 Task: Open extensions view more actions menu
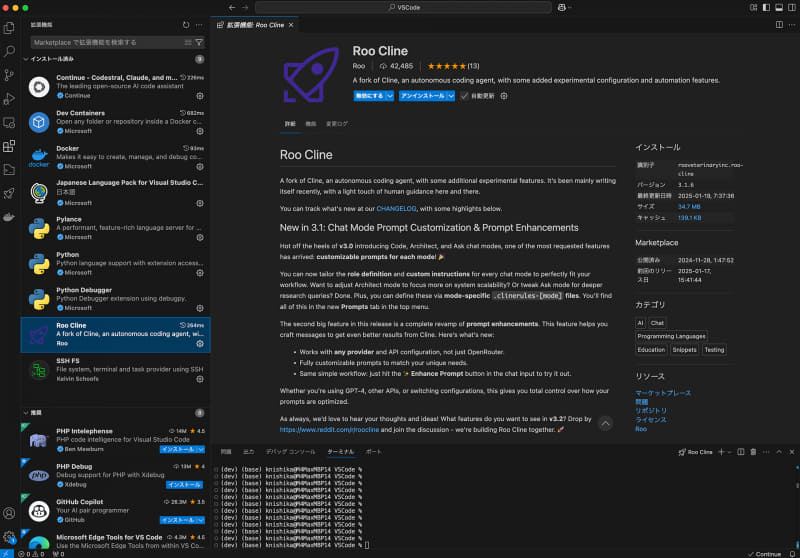point(199,25)
